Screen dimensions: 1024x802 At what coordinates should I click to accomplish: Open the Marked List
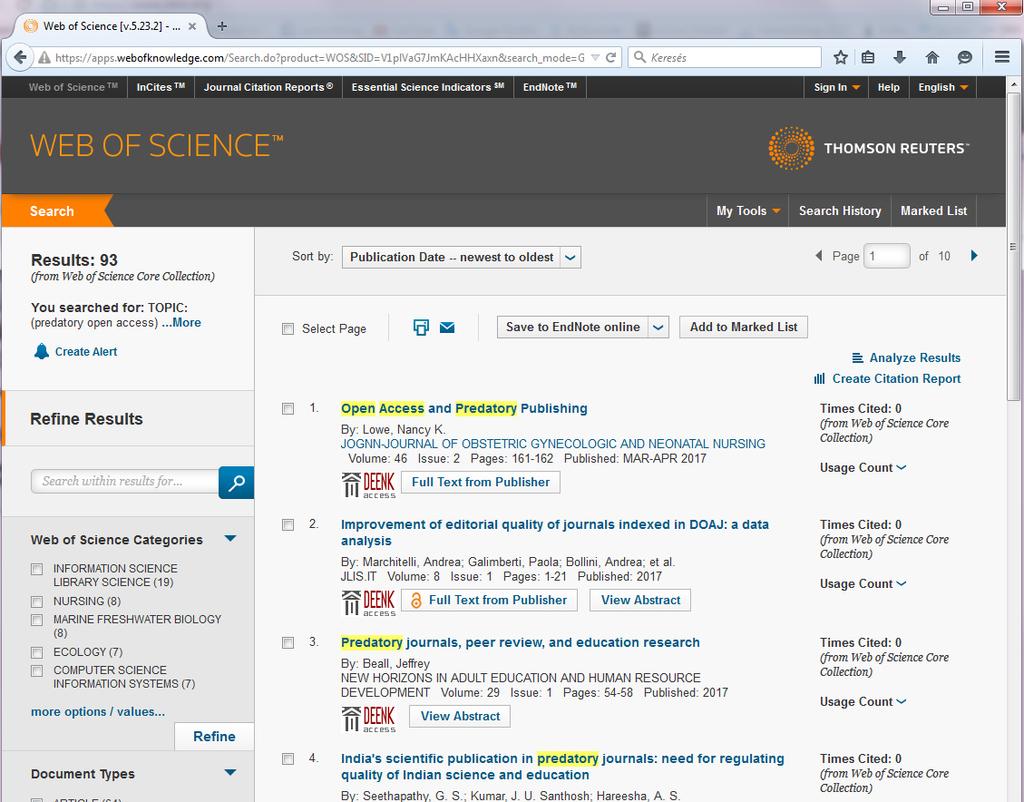coord(933,211)
